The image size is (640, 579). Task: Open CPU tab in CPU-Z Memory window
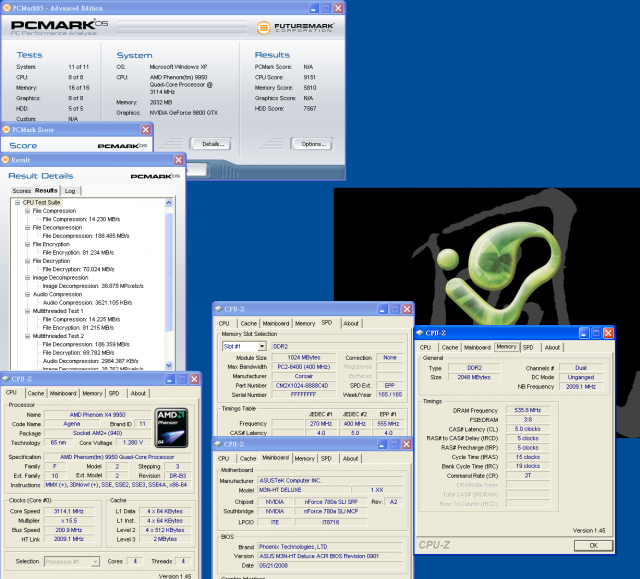[425, 347]
